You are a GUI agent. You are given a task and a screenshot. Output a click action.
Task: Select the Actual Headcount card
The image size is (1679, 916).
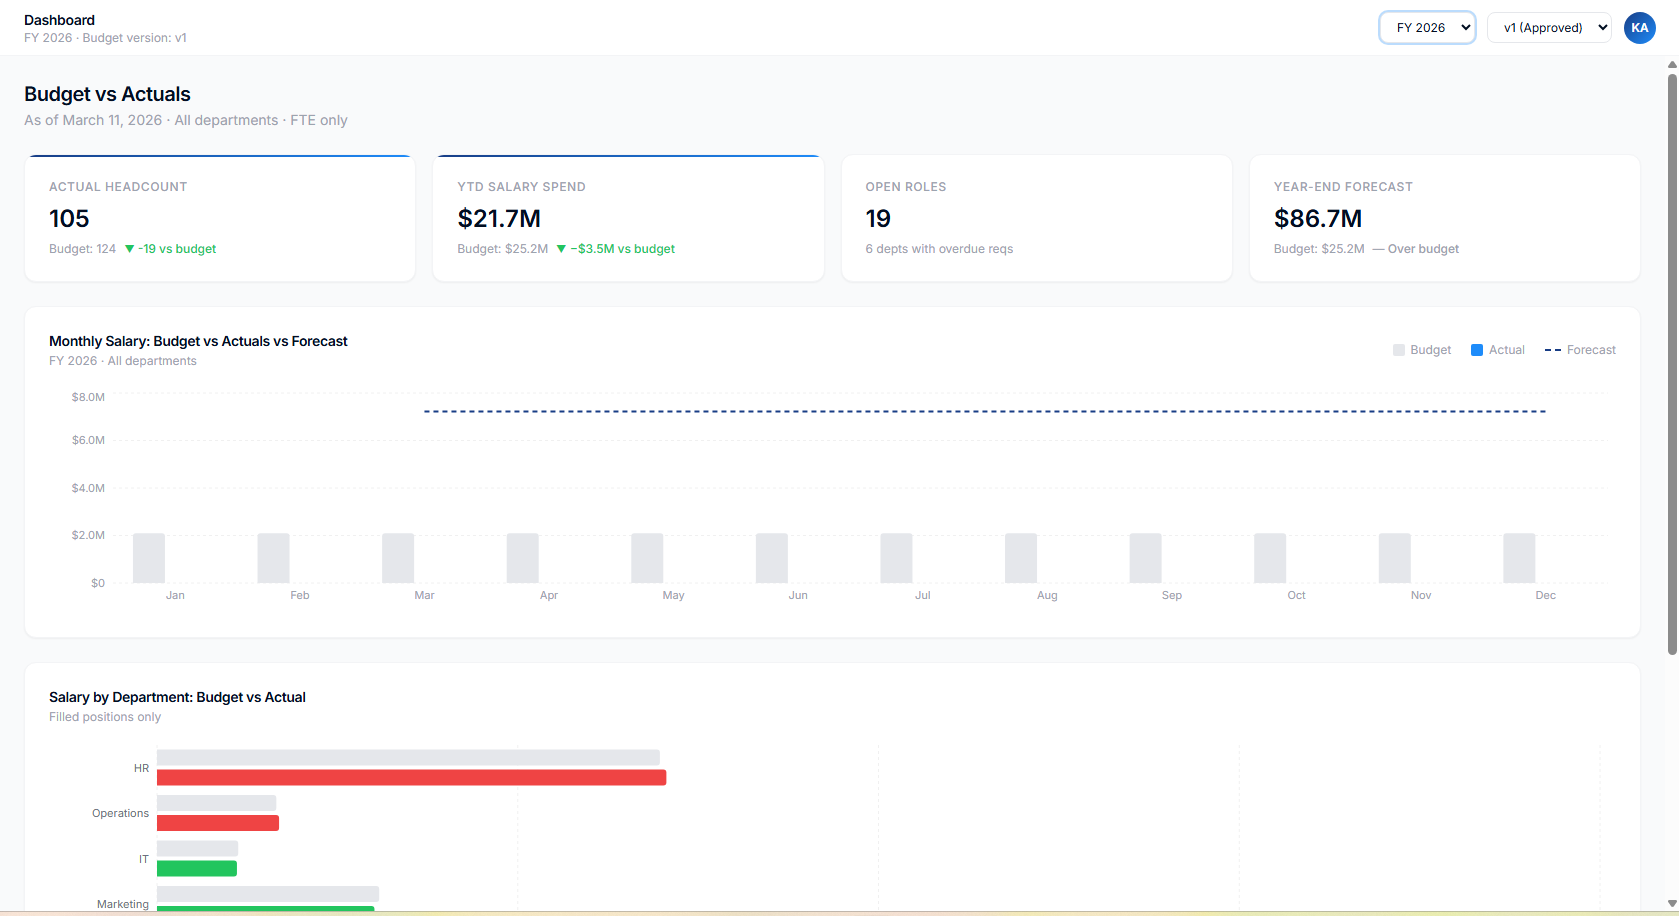[x=220, y=218]
